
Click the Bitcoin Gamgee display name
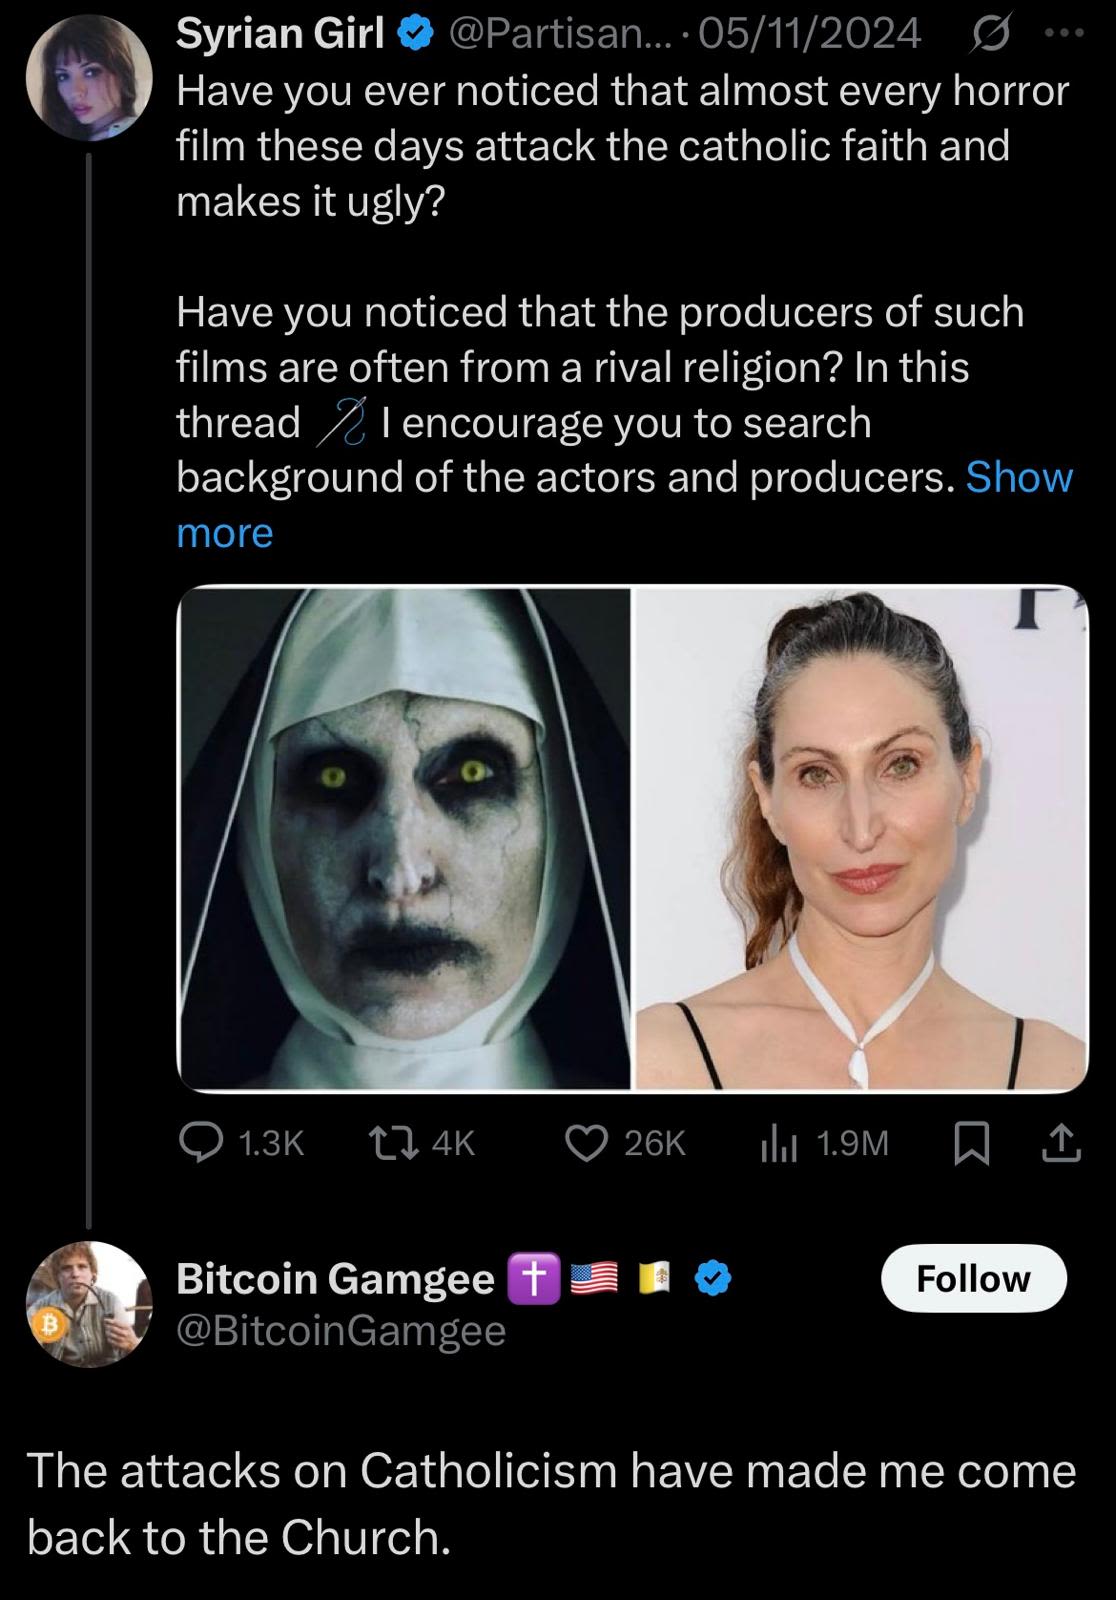[335, 1279]
